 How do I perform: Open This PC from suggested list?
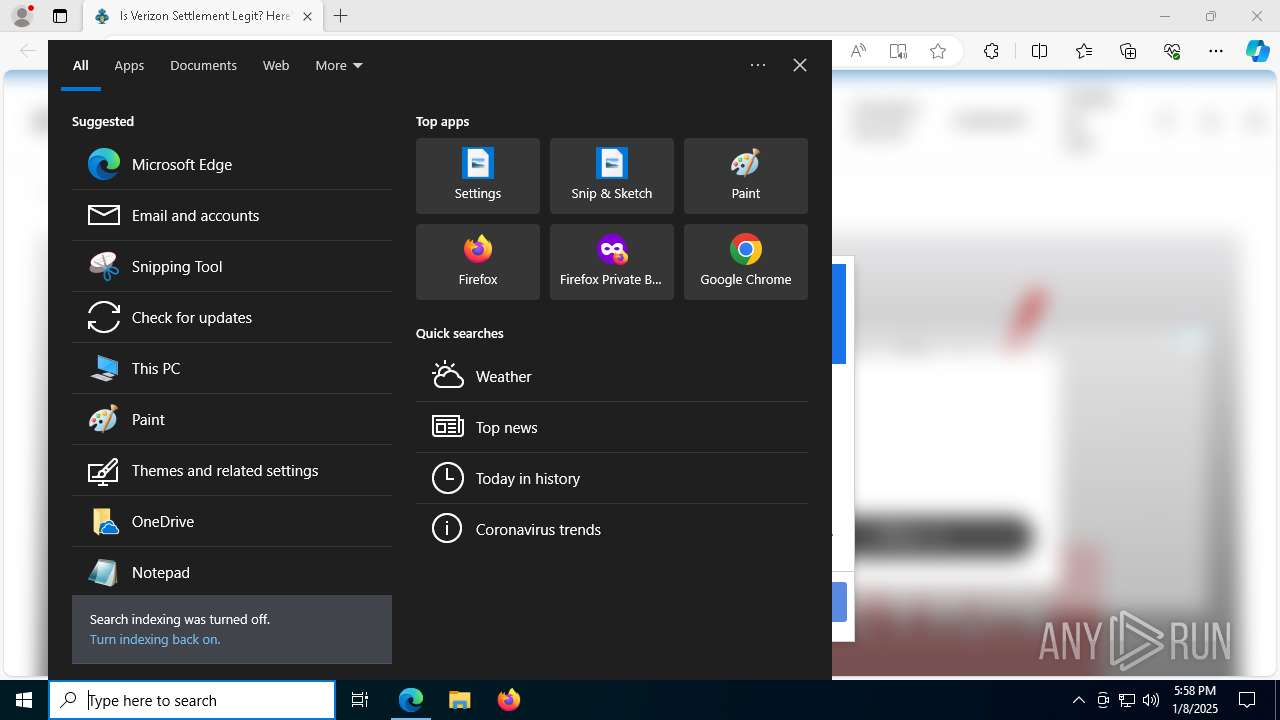[232, 368]
